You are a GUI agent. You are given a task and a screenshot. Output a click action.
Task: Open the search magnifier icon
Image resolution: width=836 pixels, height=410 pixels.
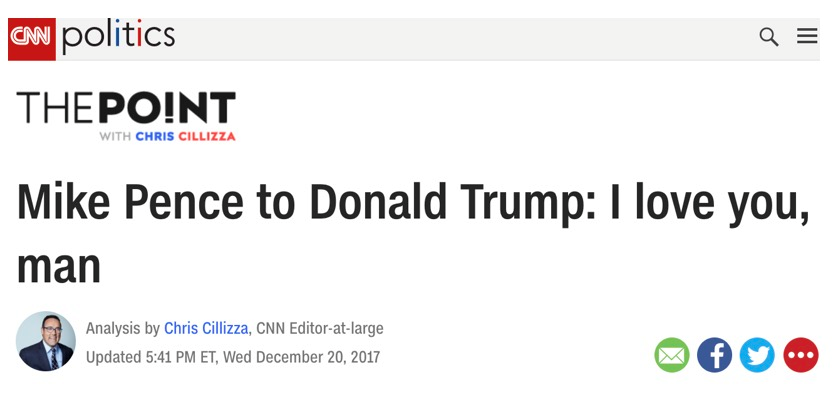tap(768, 37)
